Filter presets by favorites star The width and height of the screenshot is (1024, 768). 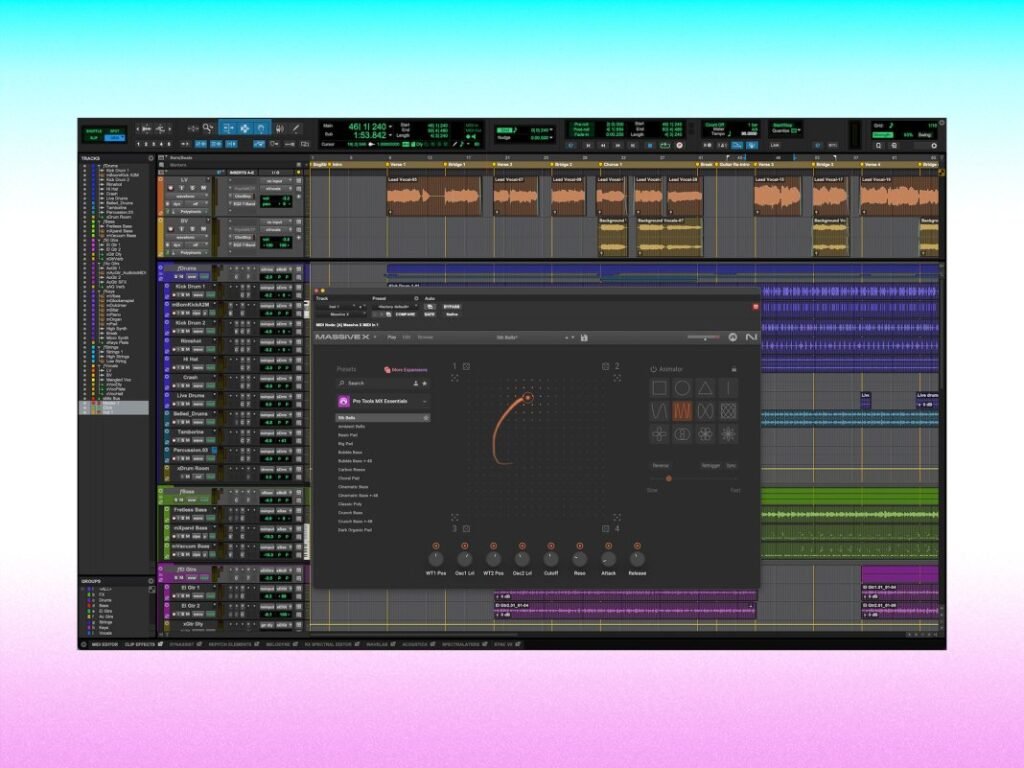coord(424,383)
